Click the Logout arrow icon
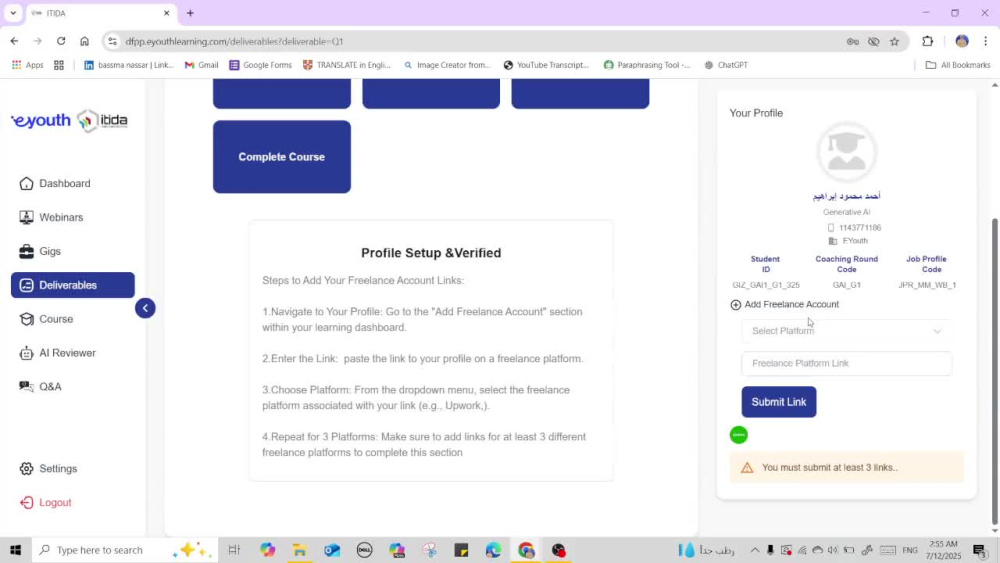Image resolution: width=1000 pixels, height=563 pixels. click(x=26, y=502)
